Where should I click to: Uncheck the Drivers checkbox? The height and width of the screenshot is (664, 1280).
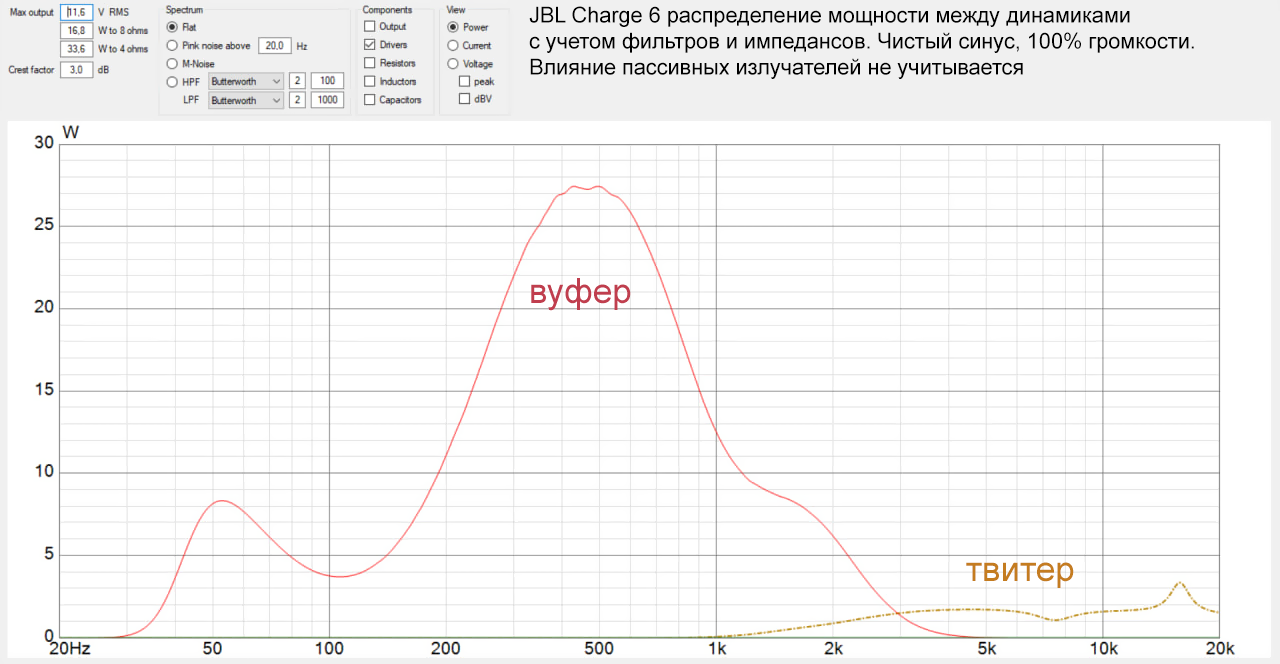pos(370,45)
